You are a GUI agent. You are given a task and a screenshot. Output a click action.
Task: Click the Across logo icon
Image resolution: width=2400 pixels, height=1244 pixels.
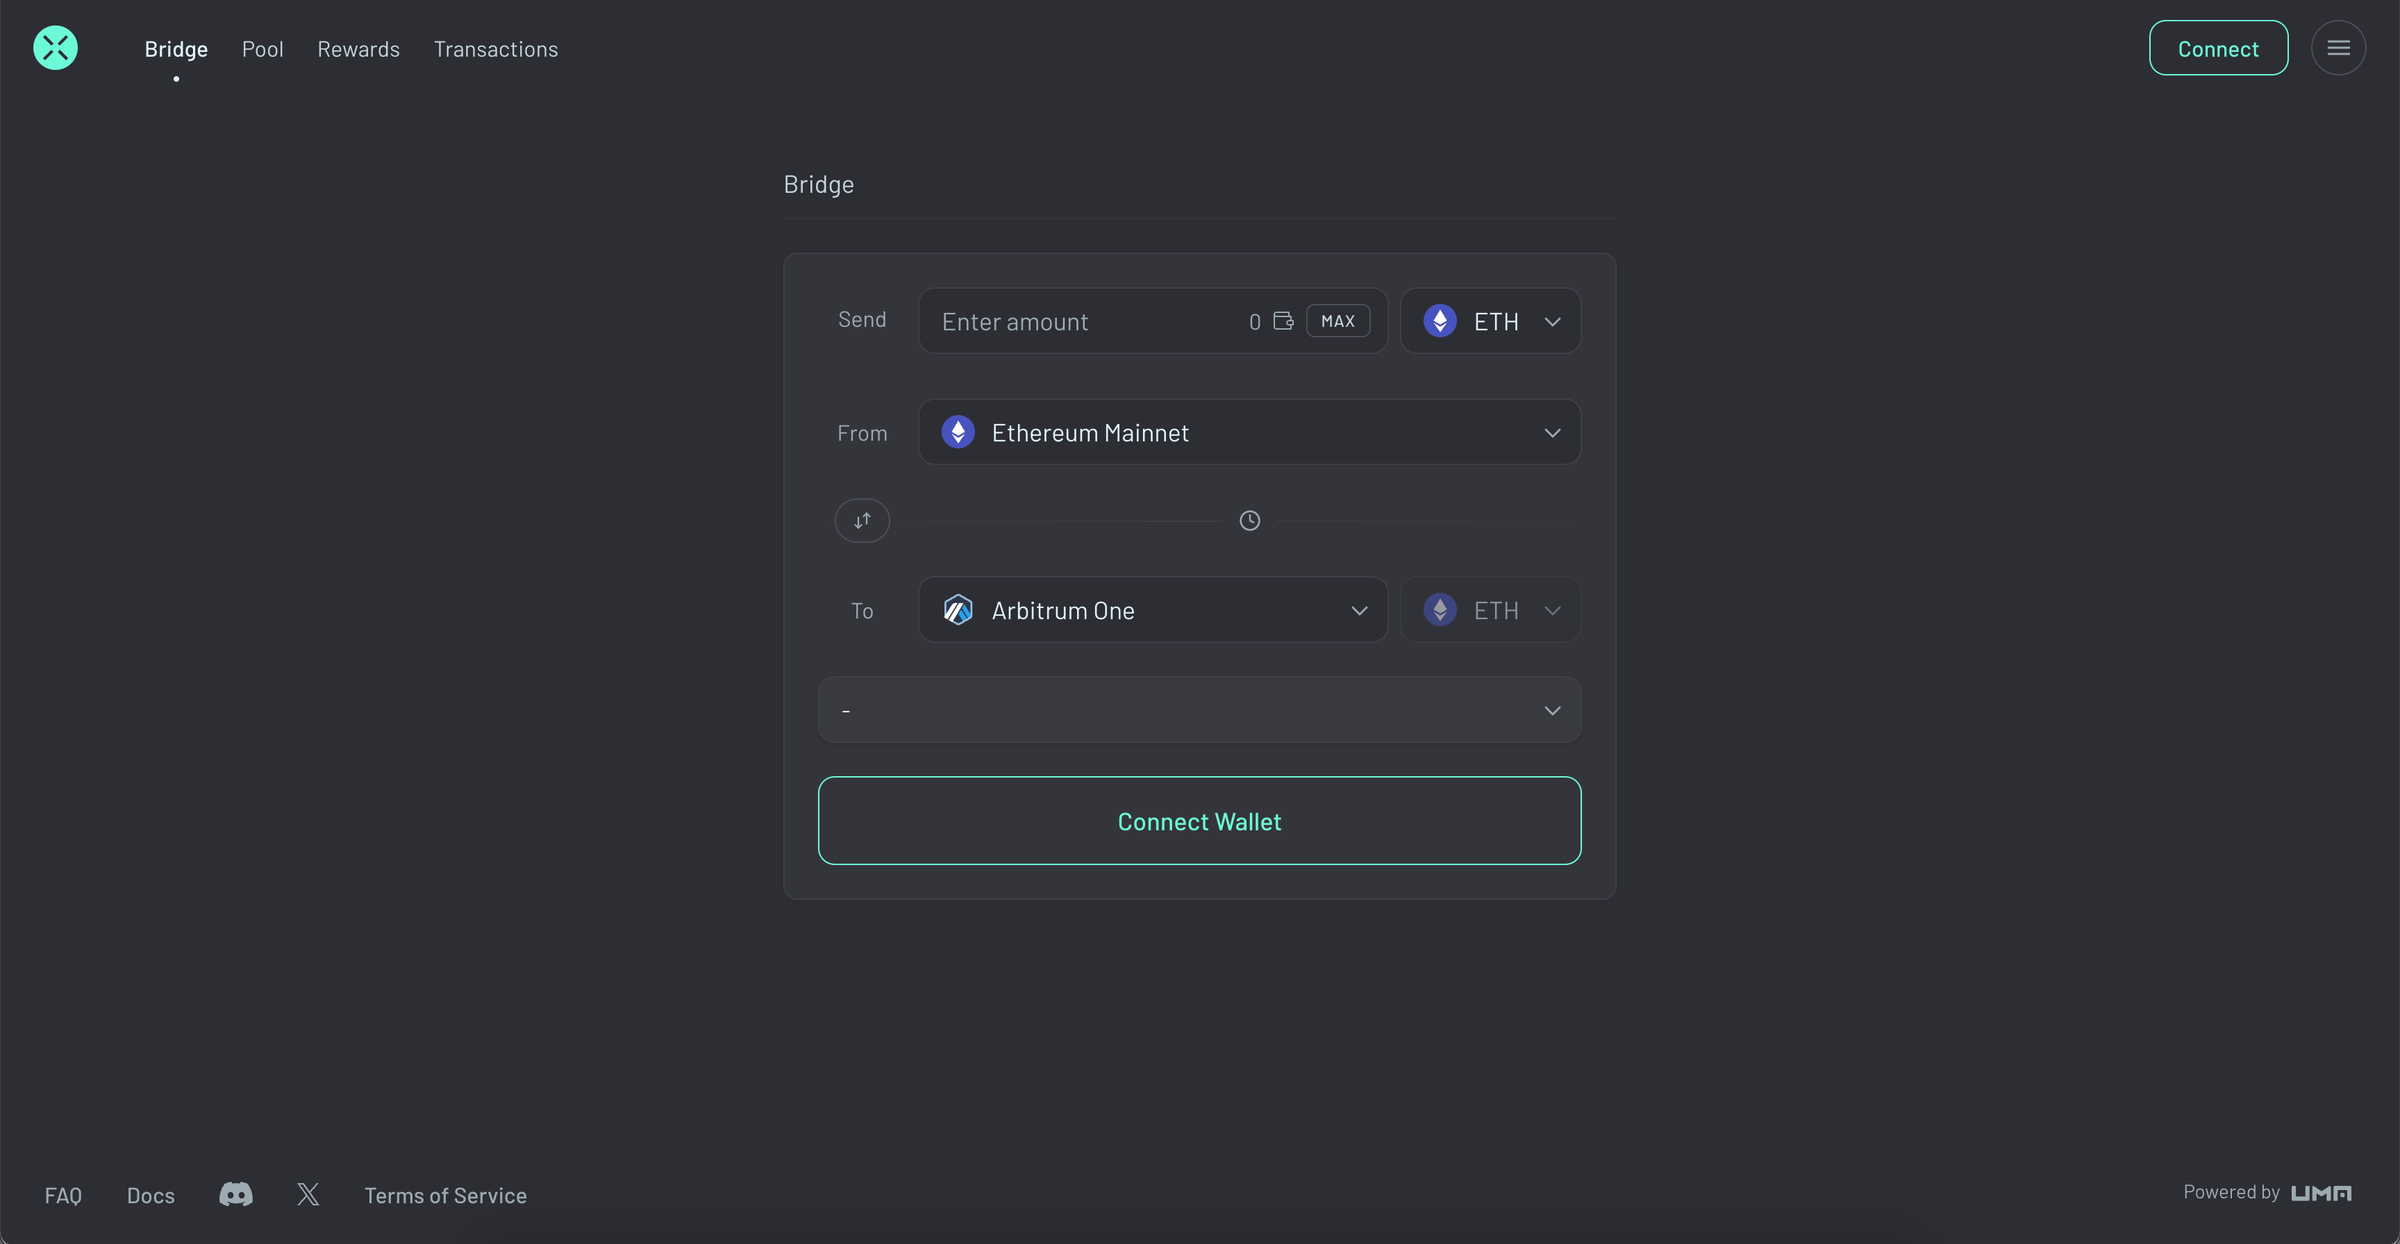55,48
